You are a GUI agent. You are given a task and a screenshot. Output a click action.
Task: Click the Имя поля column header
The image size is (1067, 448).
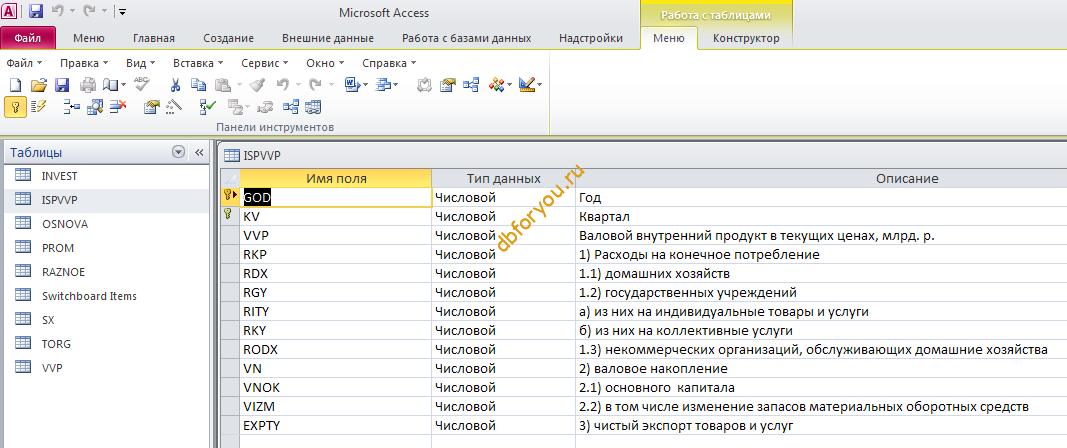pyautogui.click(x=336, y=179)
